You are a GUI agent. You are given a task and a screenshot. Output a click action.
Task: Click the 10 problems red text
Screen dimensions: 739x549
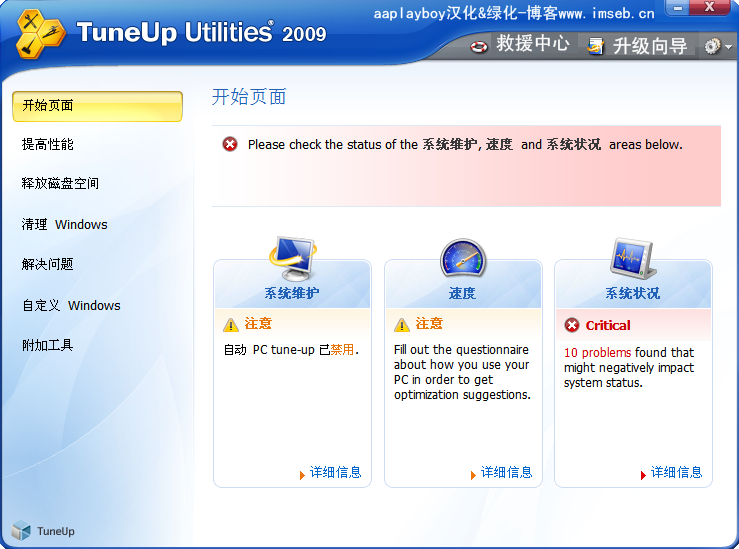[x=597, y=352]
